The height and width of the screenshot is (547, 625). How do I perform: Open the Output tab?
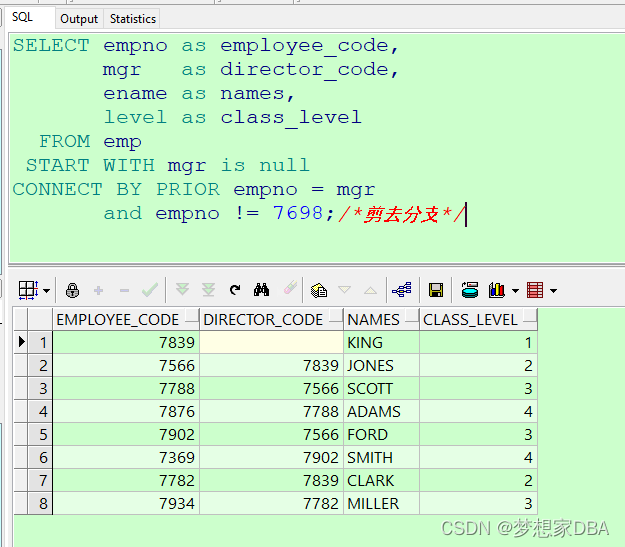click(79, 19)
